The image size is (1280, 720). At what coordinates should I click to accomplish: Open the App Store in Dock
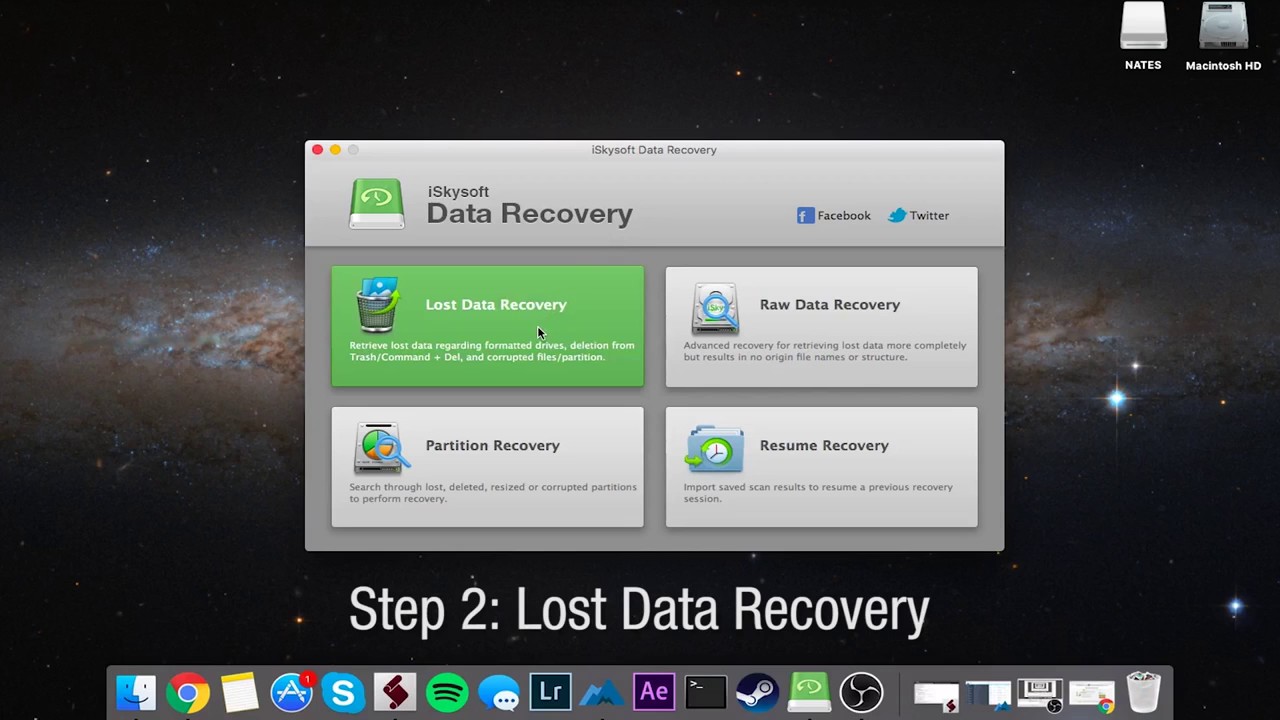tap(291, 693)
